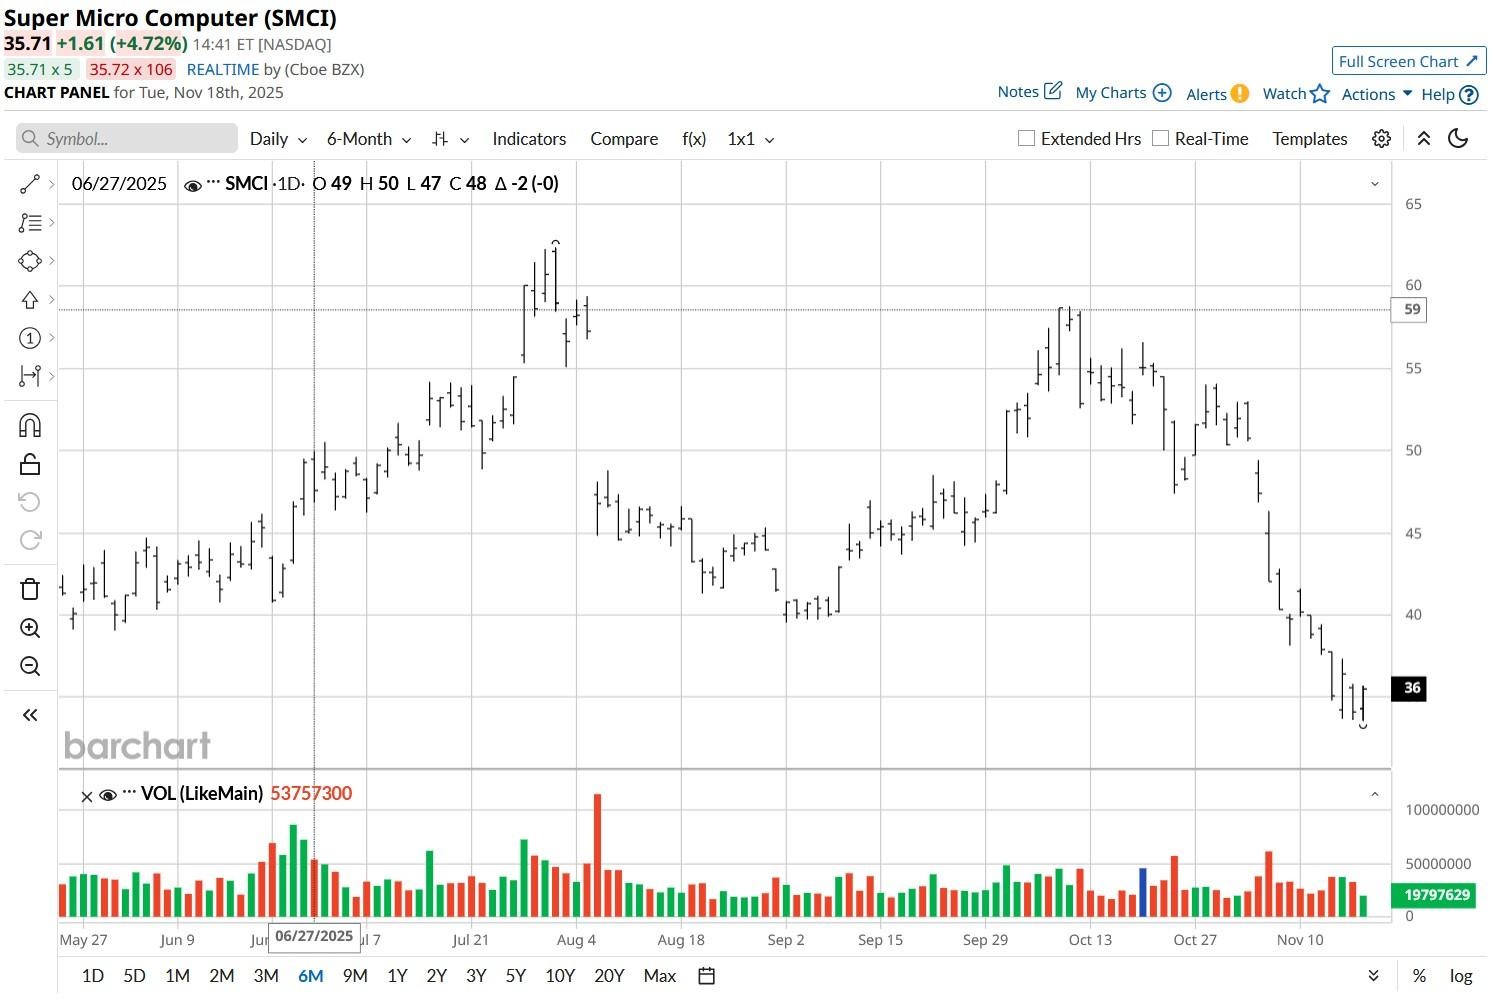Click the crosshair price label 59
This screenshot has height=1002, width=1495.
(x=1409, y=310)
